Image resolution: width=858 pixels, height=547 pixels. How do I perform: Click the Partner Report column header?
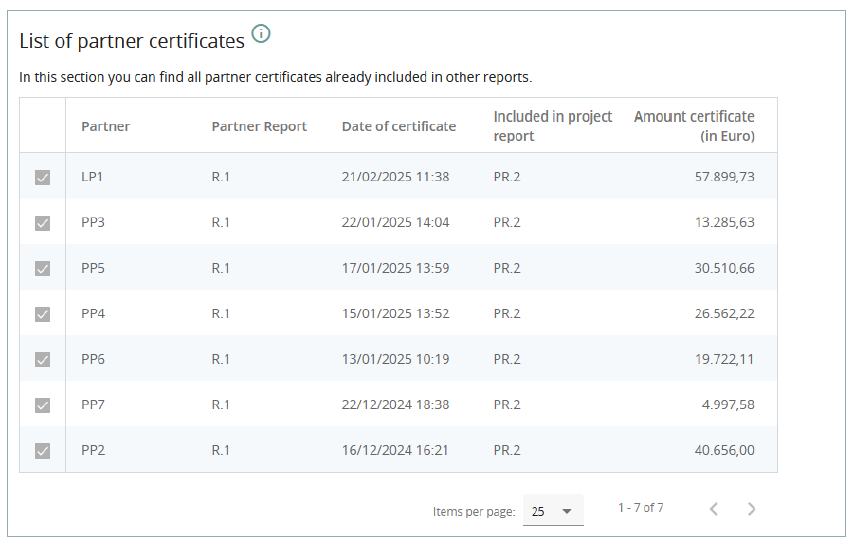coord(259,126)
